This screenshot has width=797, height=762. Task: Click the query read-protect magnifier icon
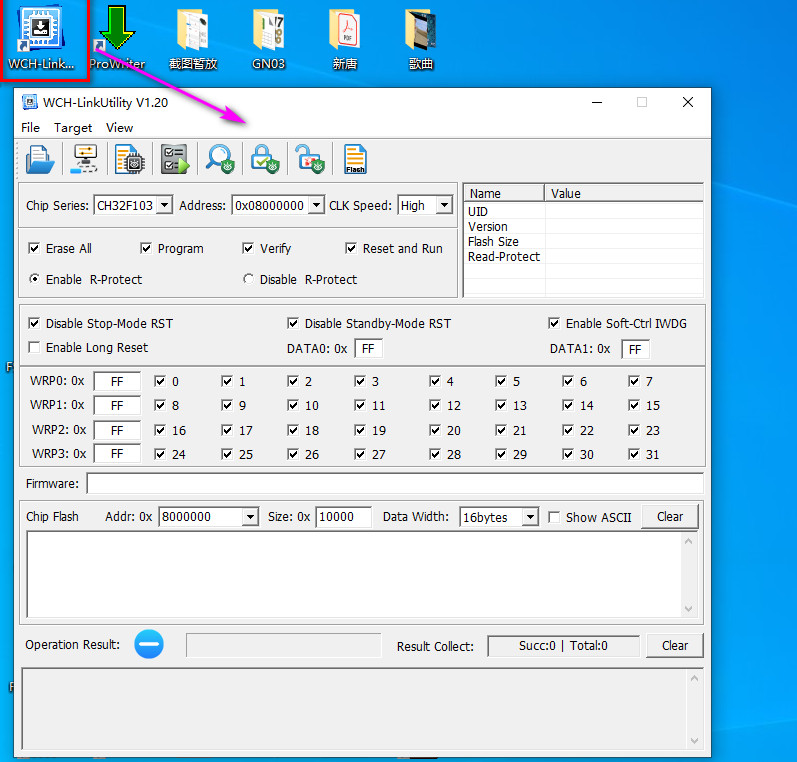point(220,159)
